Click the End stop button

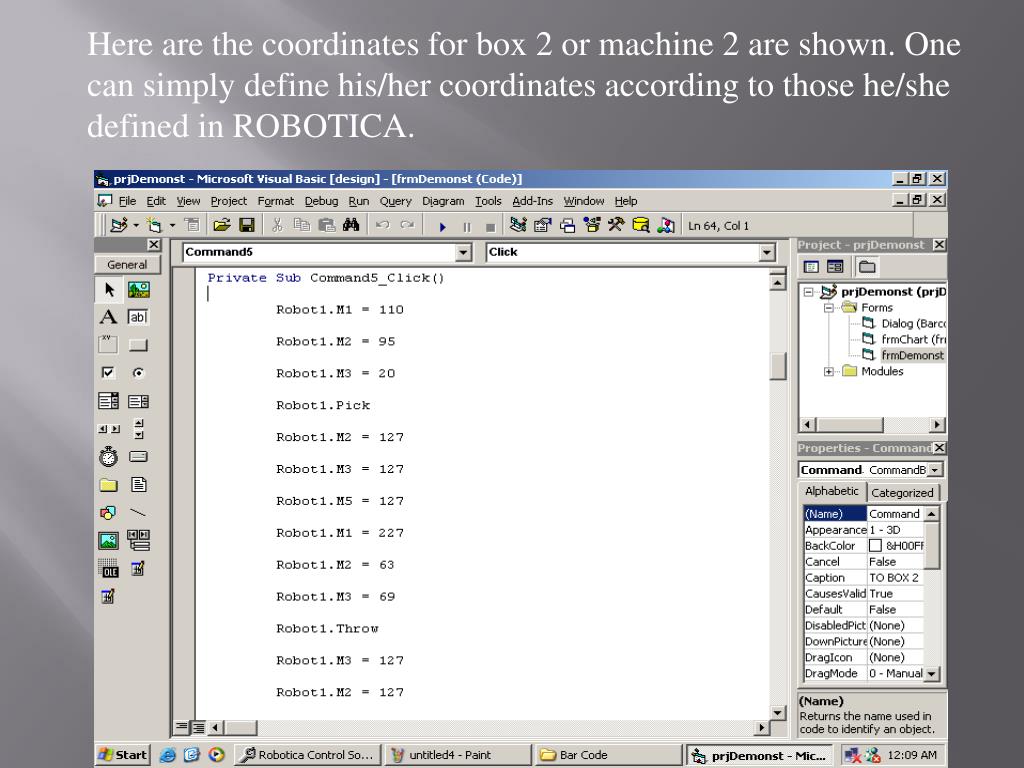490,227
